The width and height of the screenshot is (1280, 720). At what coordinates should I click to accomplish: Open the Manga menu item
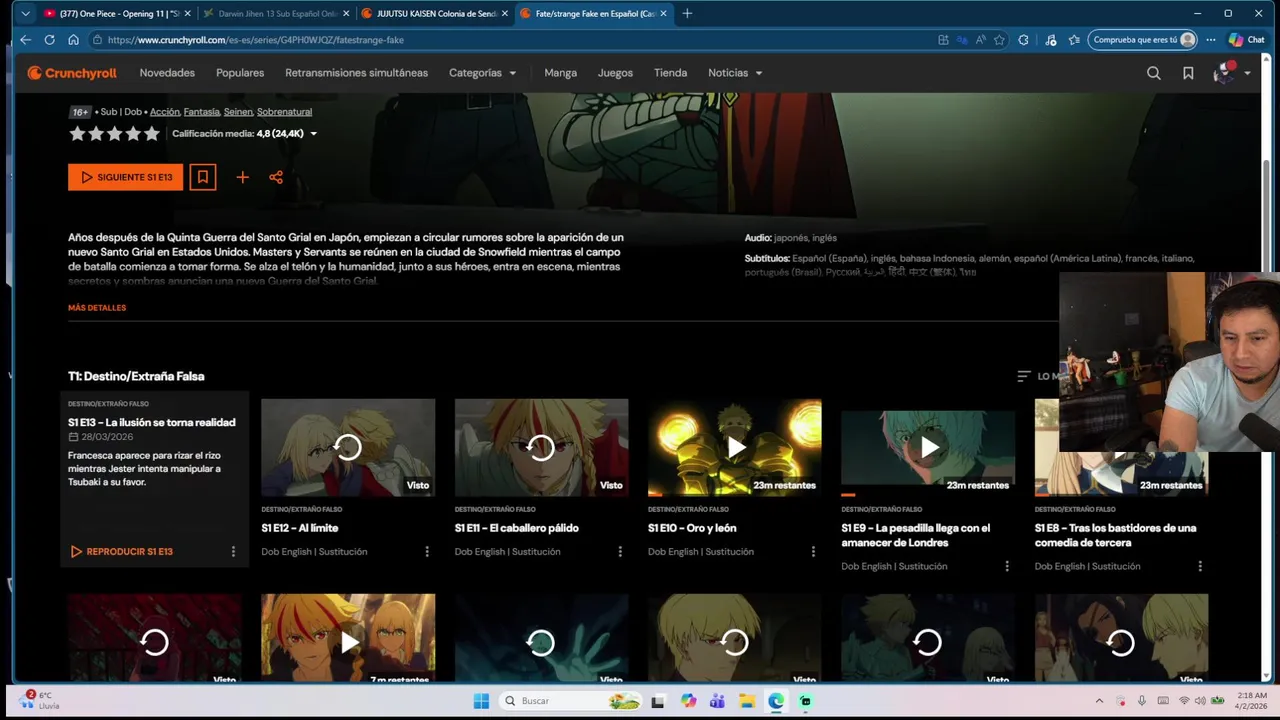pyautogui.click(x=560, y=73)
